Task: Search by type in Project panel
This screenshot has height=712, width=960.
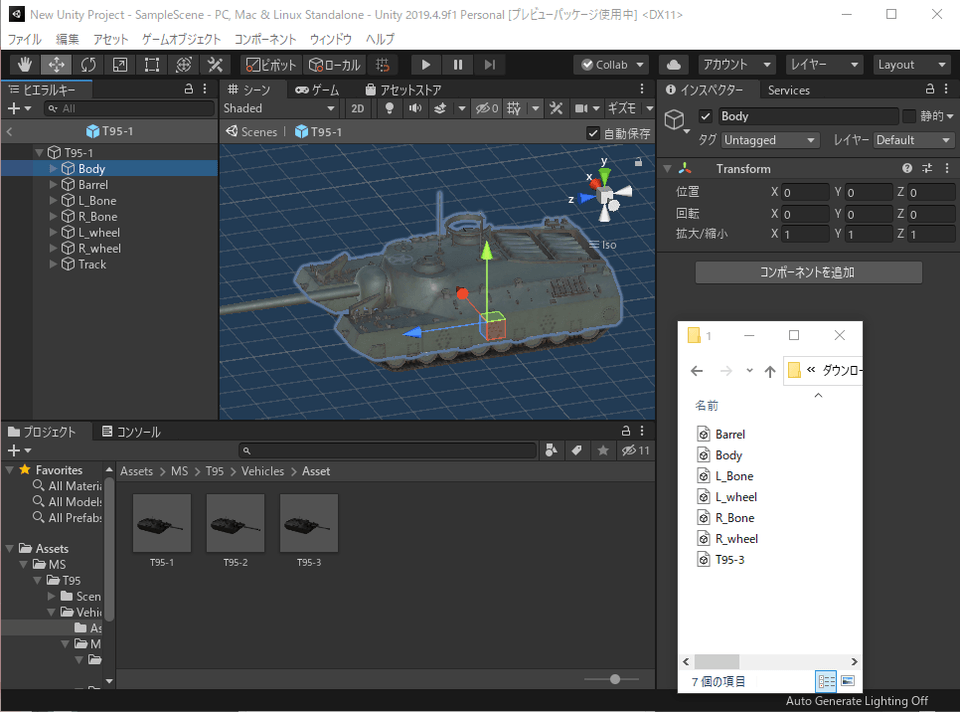Action: pos(551,451)
